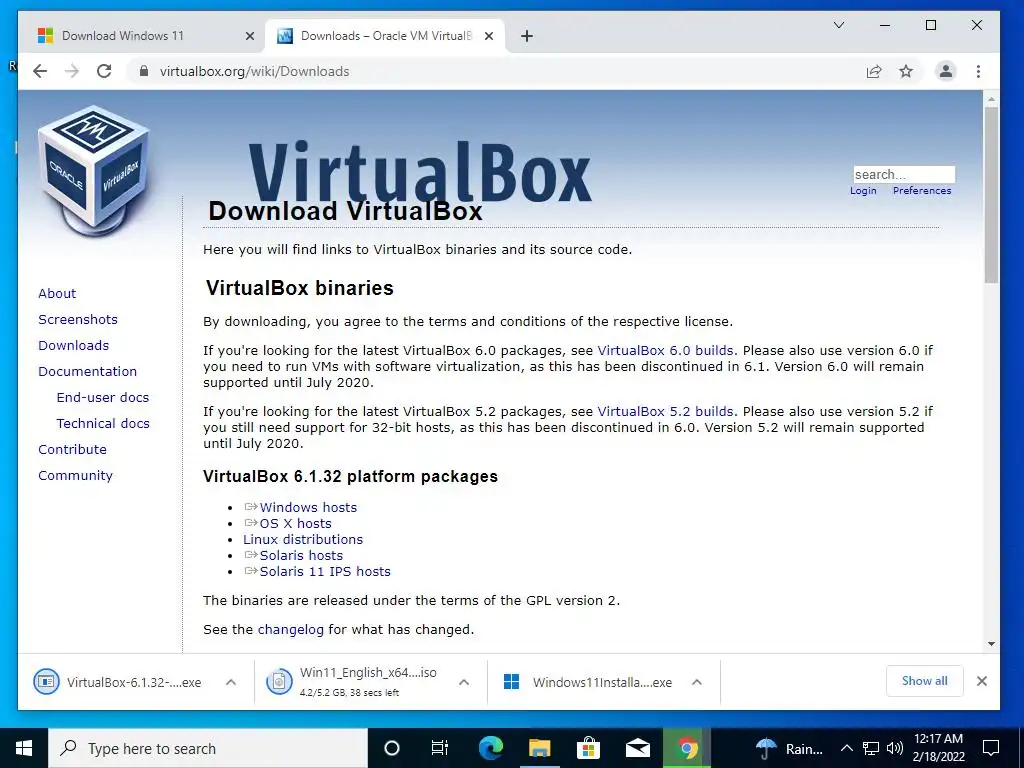The height and width of the screenshot is (768, 1024).
Task: Reload the VirtualBox downloads page
Action: coord(104,71)
